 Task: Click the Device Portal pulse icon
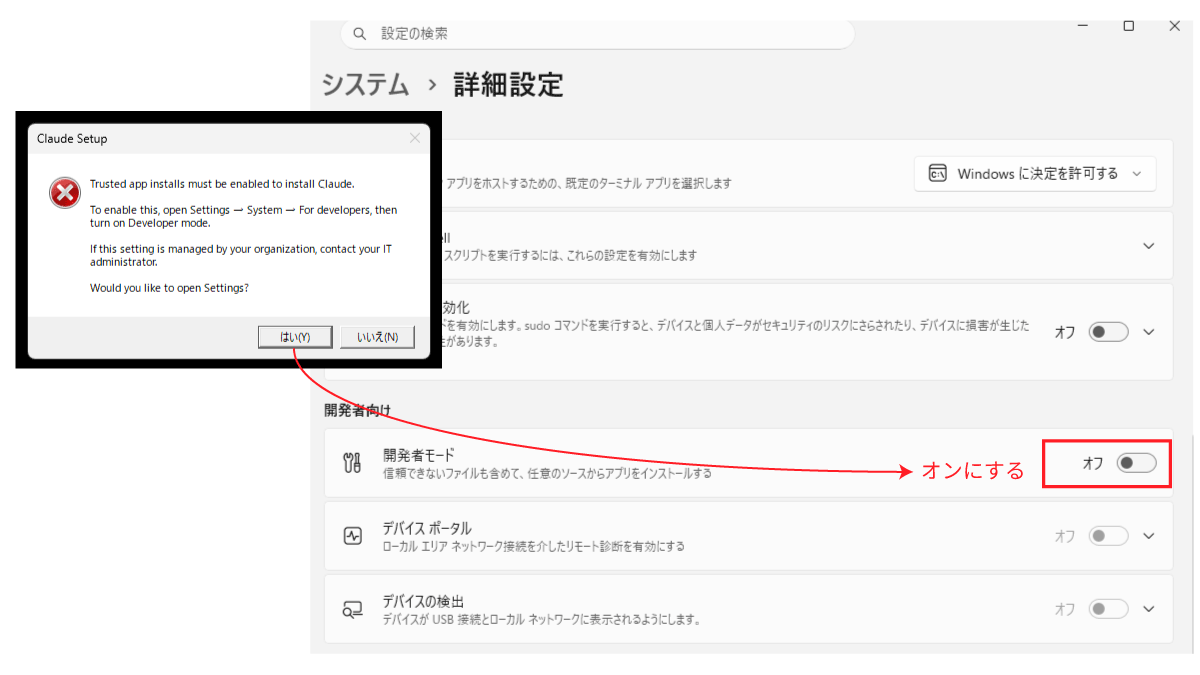click(x=352, y=536)
